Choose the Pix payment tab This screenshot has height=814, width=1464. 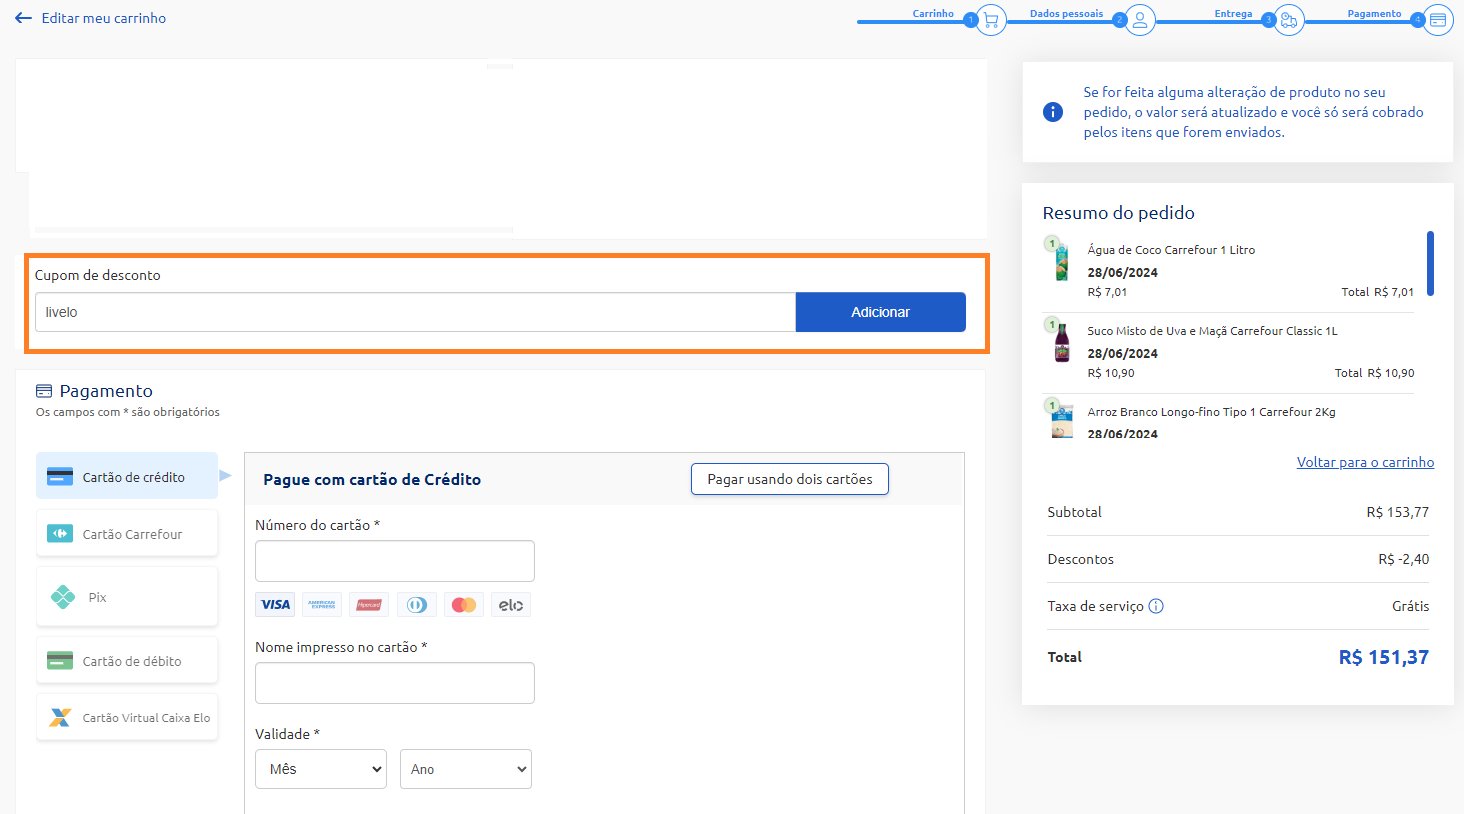(127, 597)
